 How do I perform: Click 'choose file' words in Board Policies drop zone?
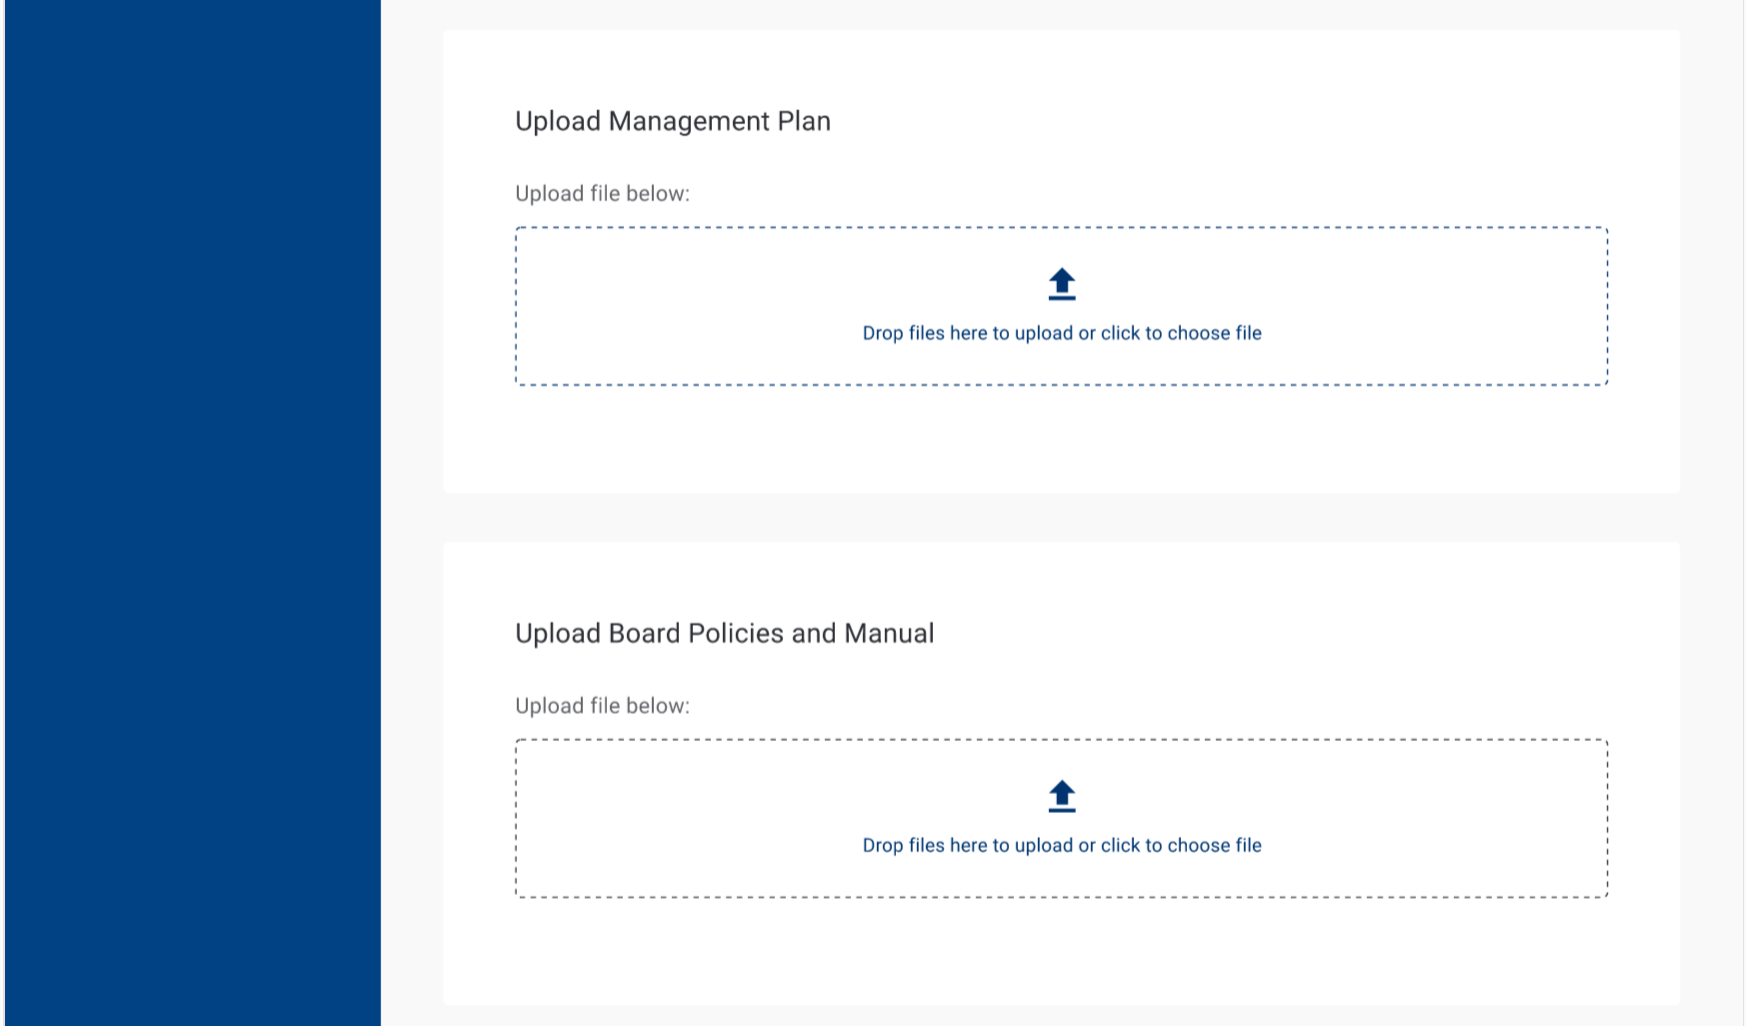1214,845
